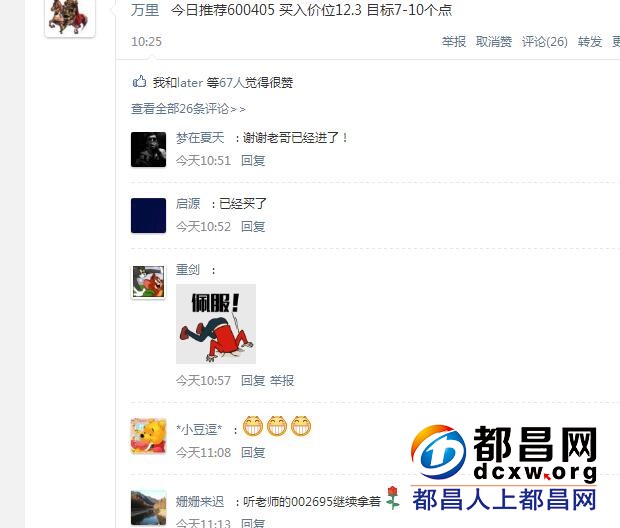Screen dimensions: 620x528
Task: Report 重剑's comment via 举报
Action: click(x=282, y=381)
